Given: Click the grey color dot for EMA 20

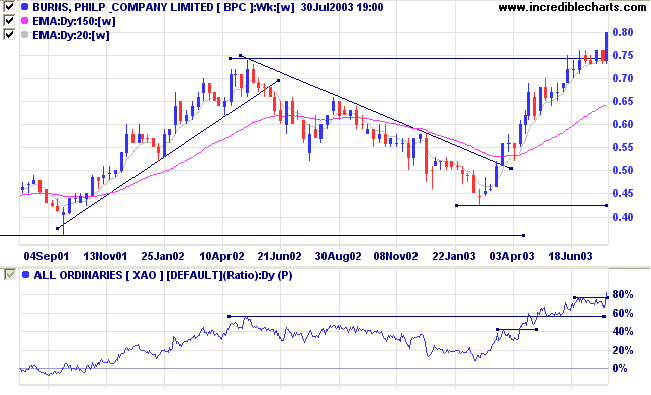Looking at the screenshot, I should 24,35.
